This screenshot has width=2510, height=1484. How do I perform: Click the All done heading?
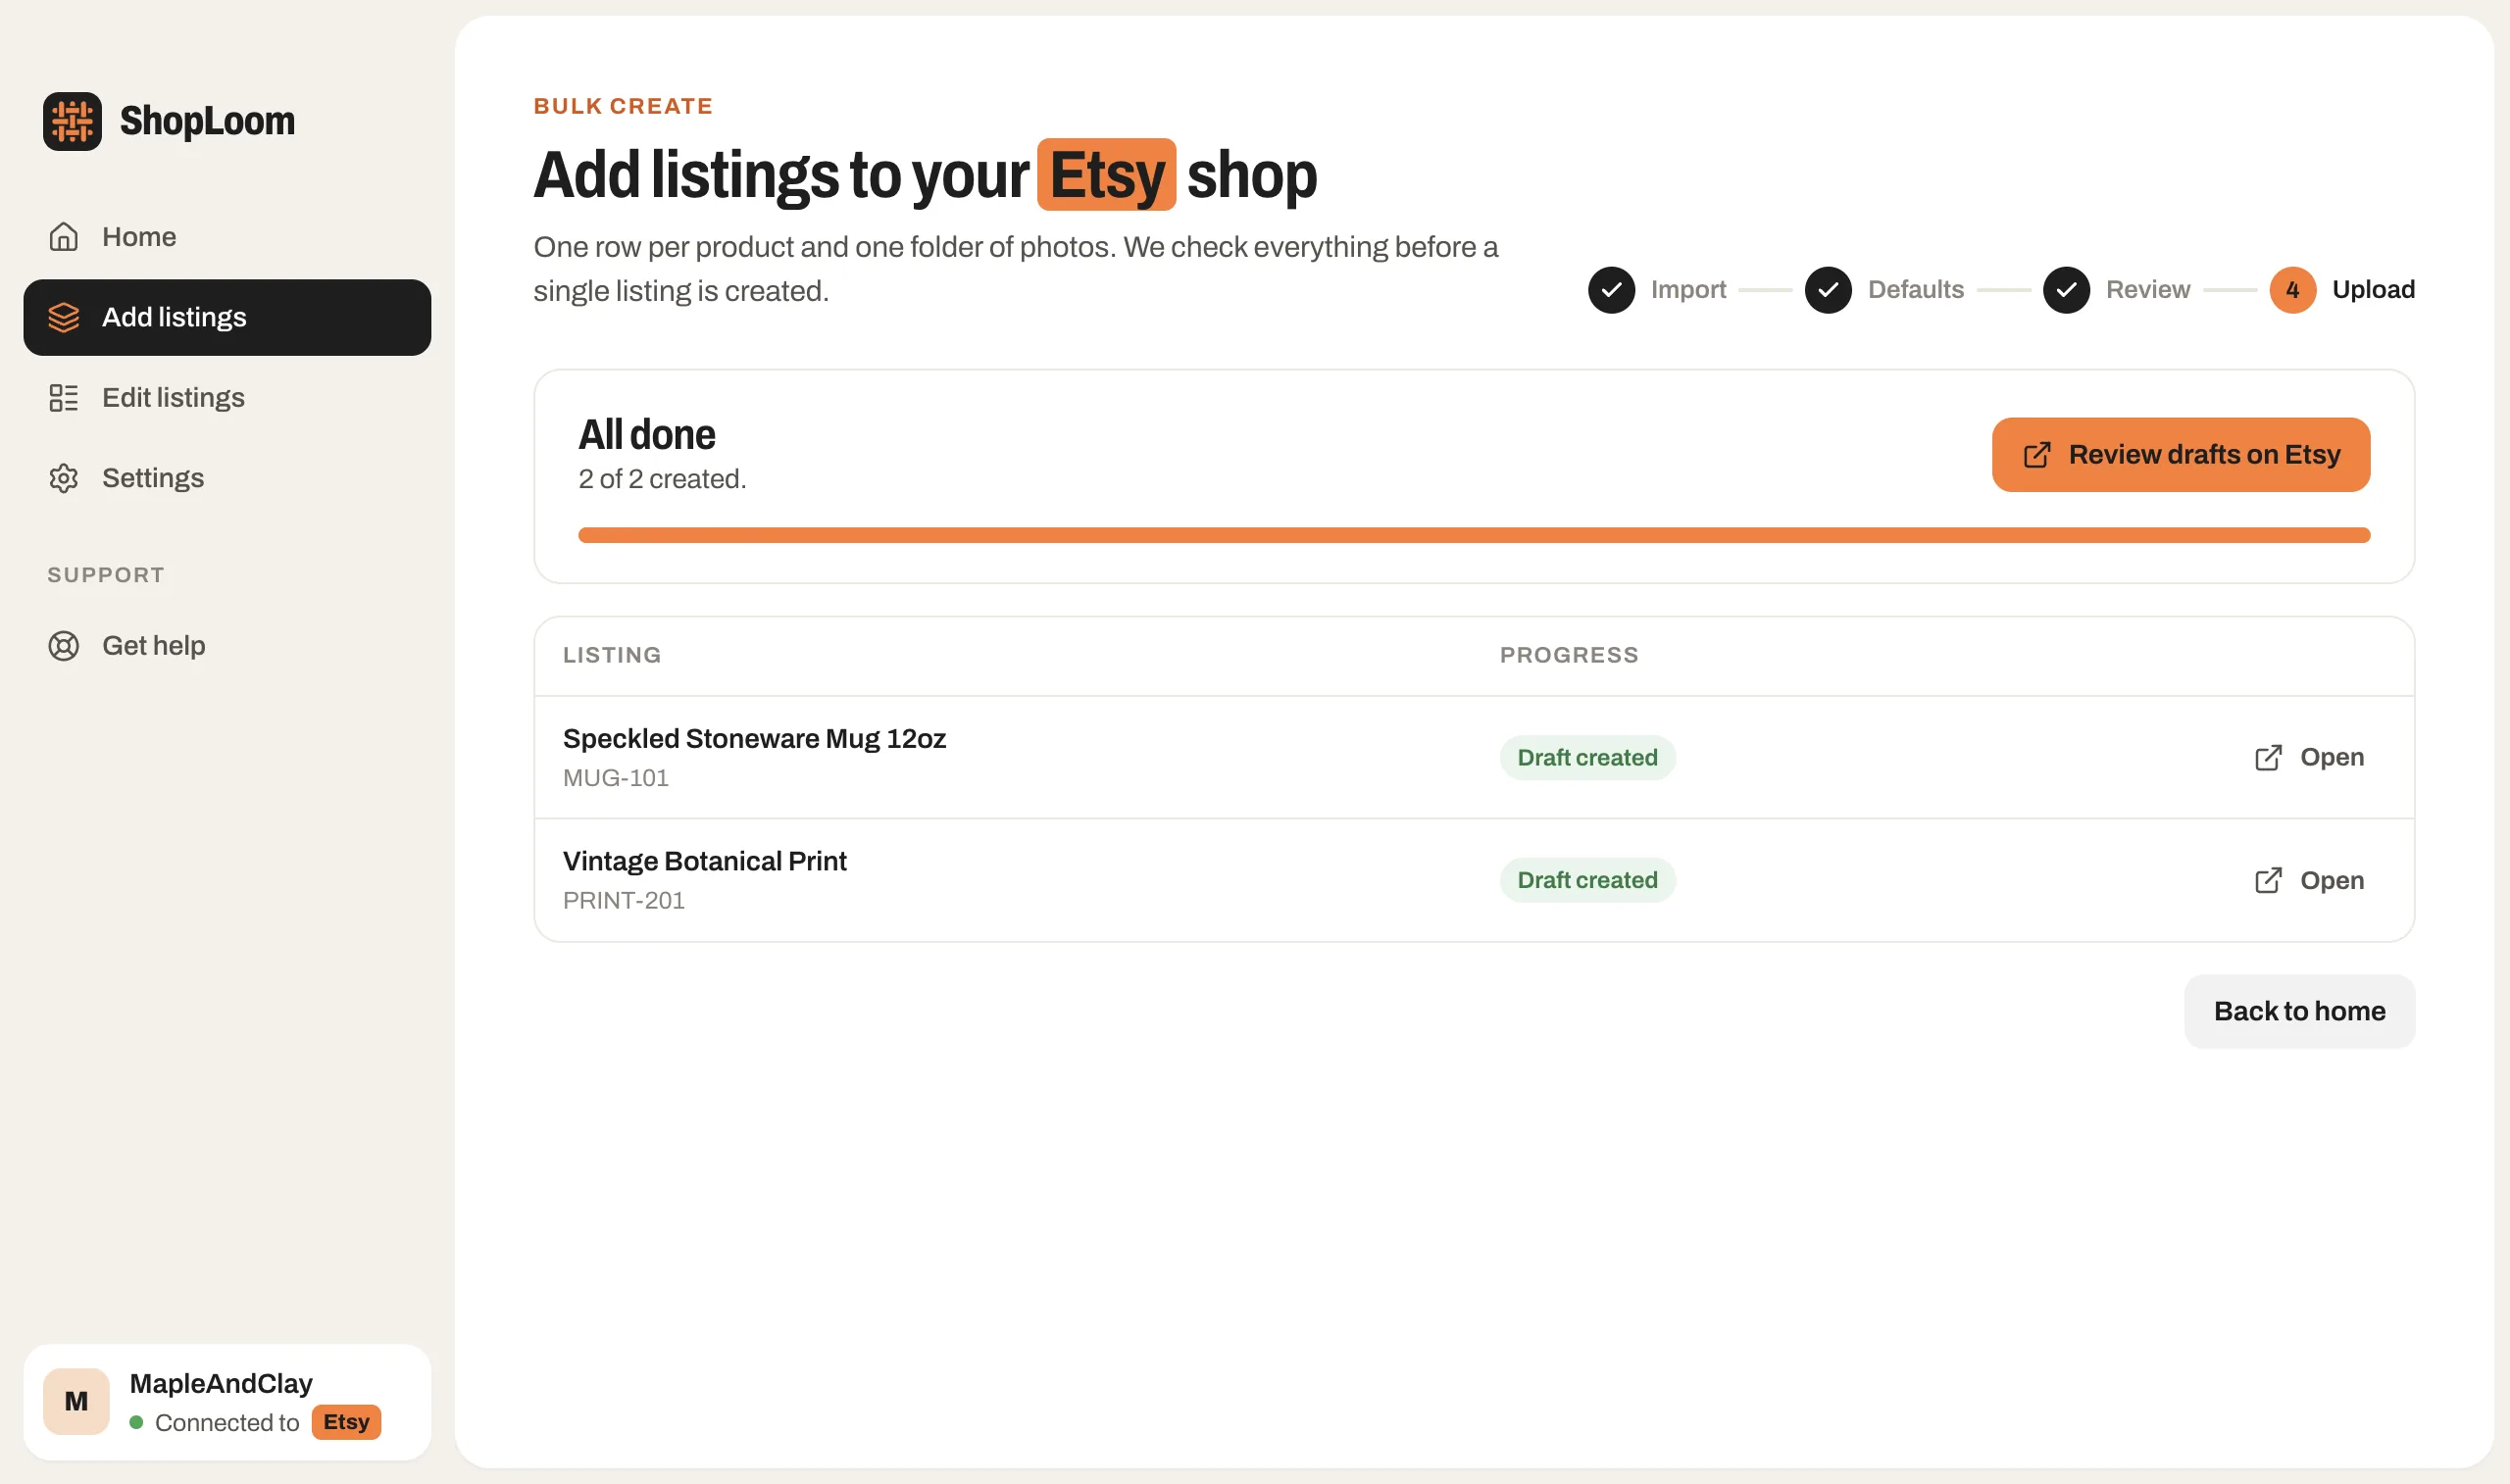tap(647, 435)
